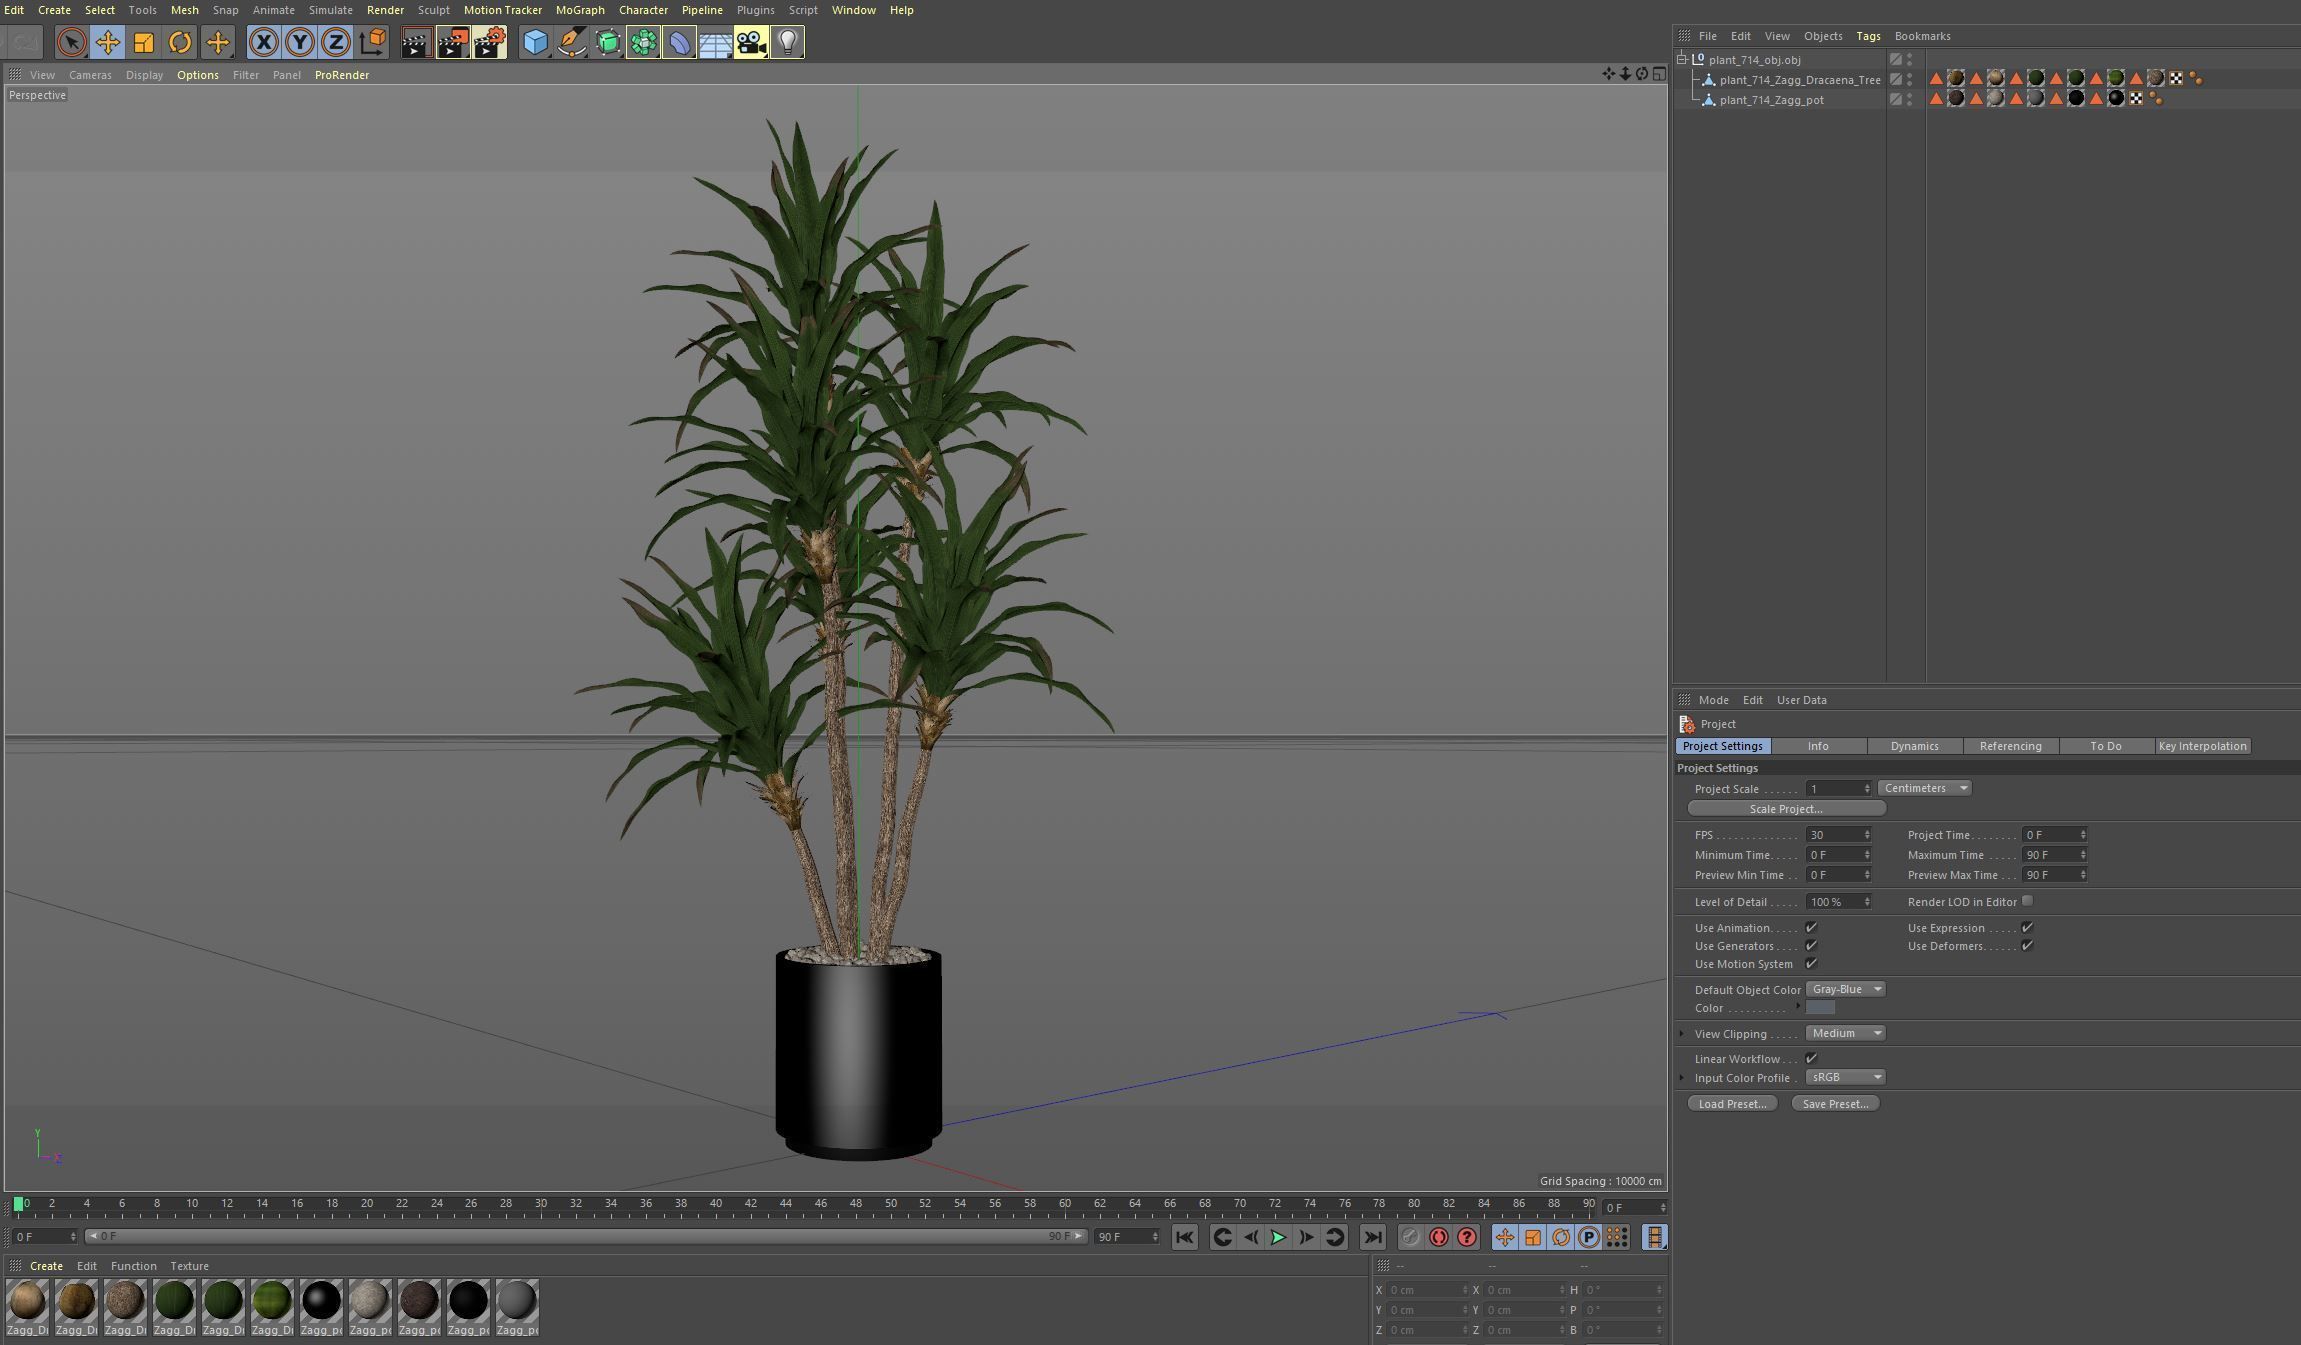Toggle the Use Animation checkbox
The height and width of the screenshot is (1345, 2301).
pyautogui.click(x=1811, y=928)
